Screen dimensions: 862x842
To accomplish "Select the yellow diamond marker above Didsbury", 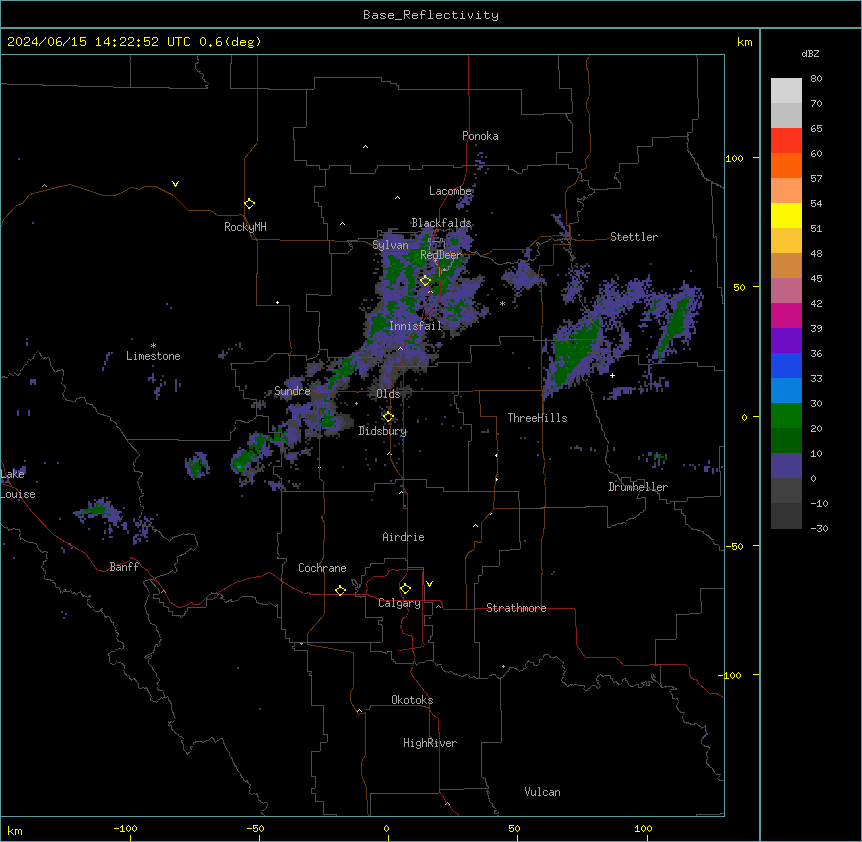I will click(x=388, y=417).
